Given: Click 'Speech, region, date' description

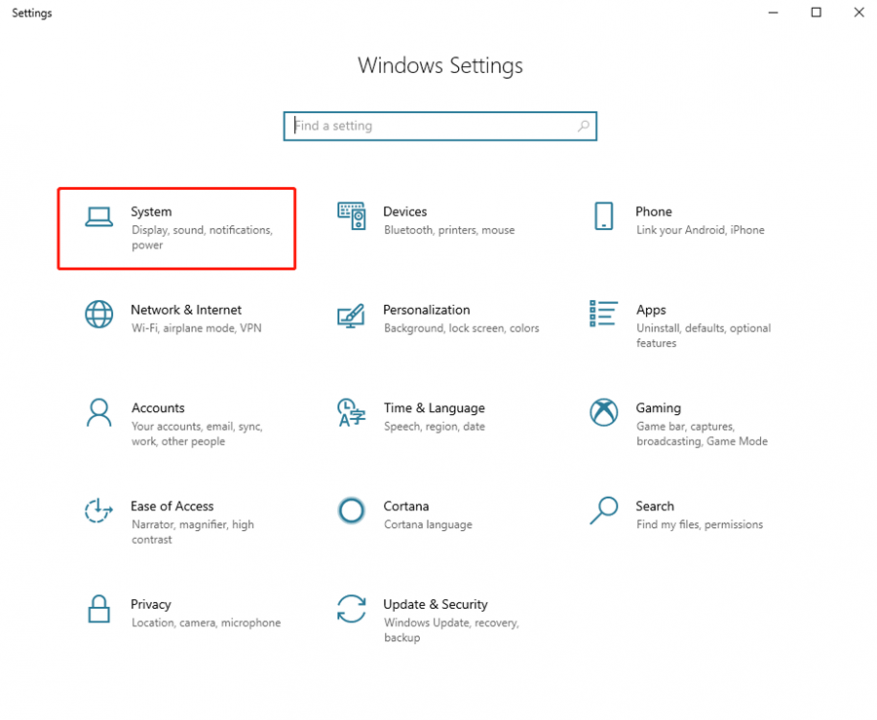Looking at the screenshot, I should 434,427.
